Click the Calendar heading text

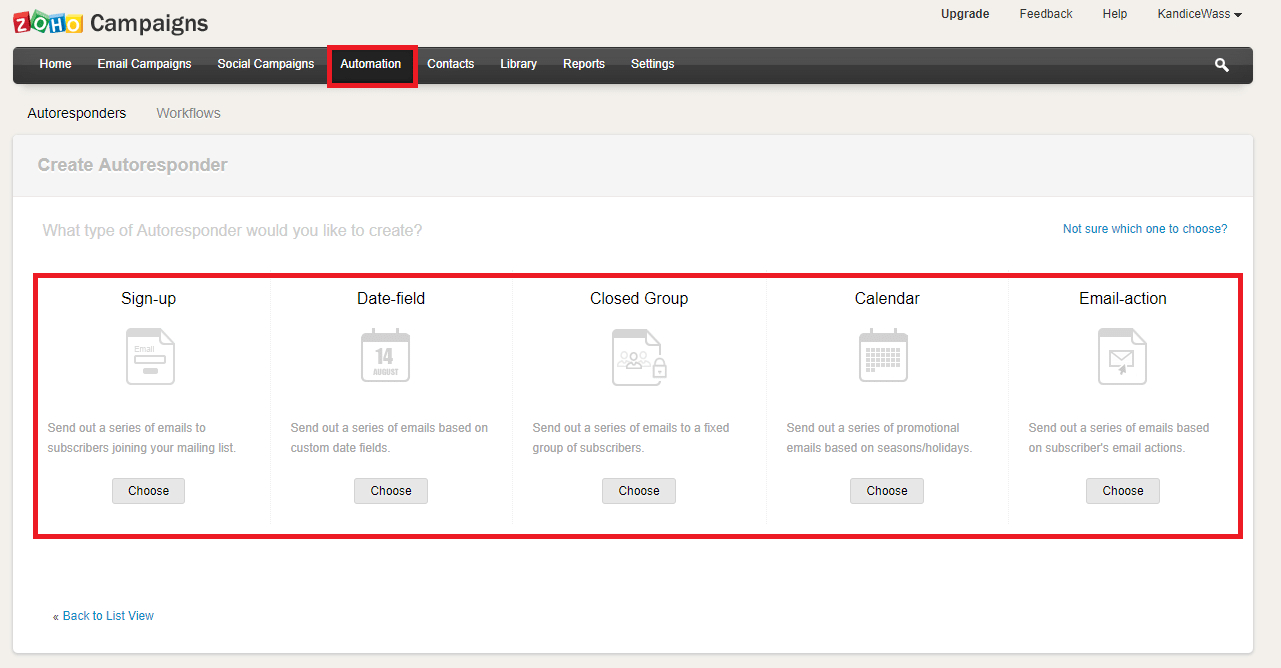point(887,298)
